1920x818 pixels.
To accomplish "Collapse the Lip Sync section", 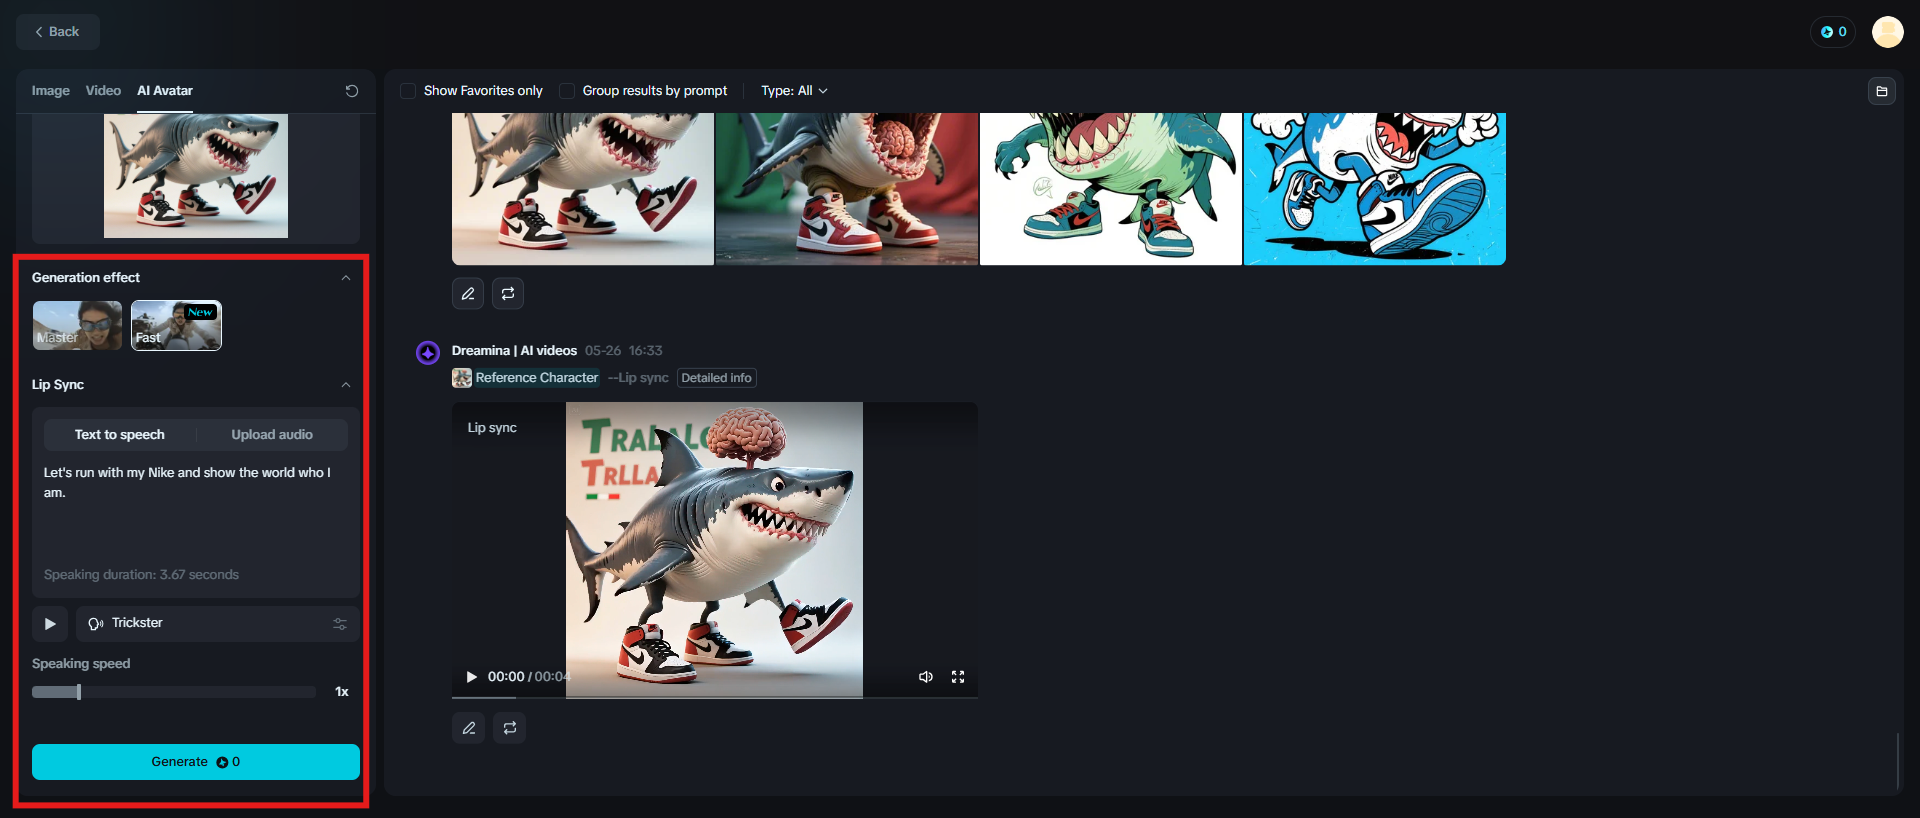I will click(x=346, y=385).
